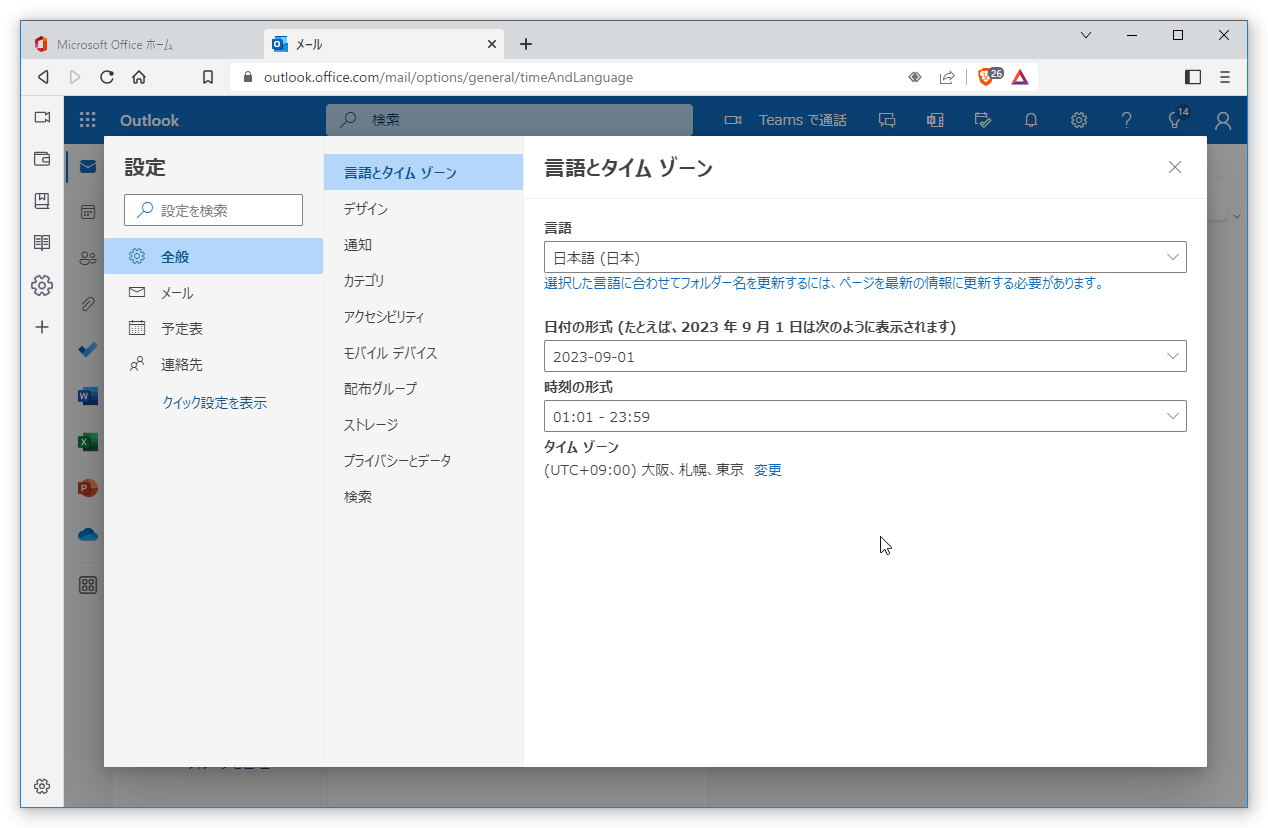Click the 変更 link to change time zone

click(767, 470)
